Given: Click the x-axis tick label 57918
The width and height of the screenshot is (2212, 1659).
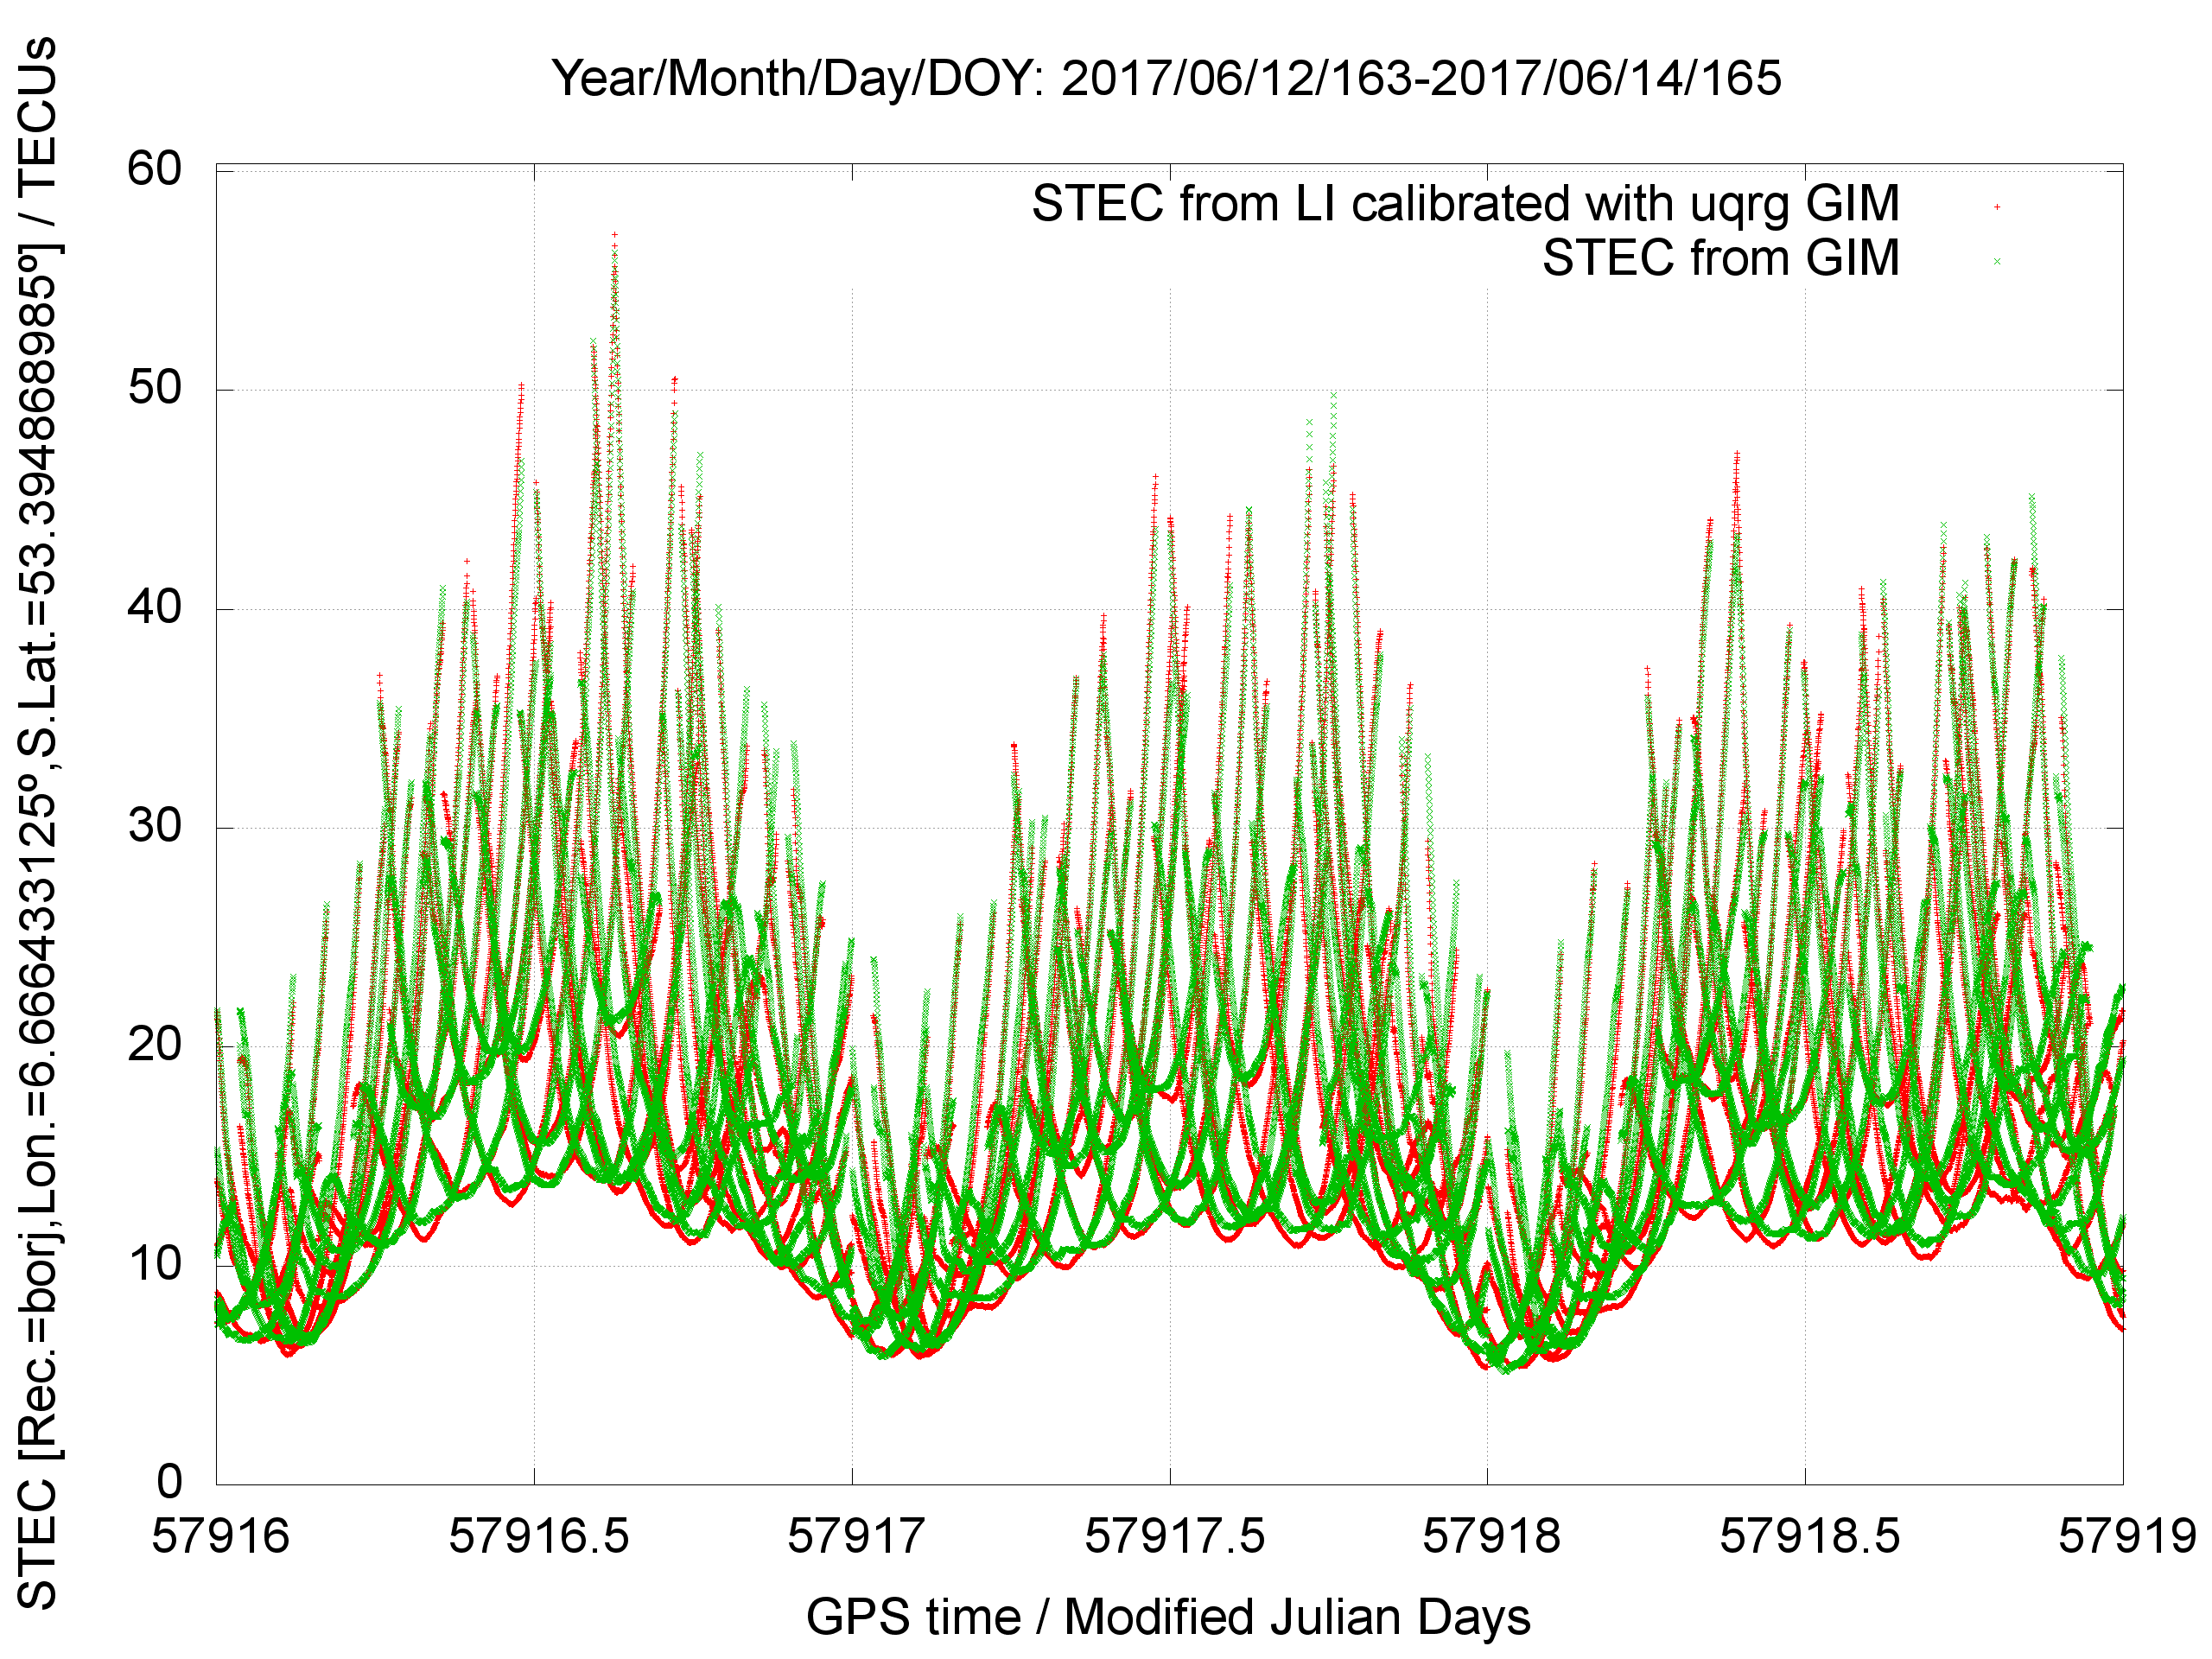Looking at the screenshot, I should click(x=1491, y=1536).
